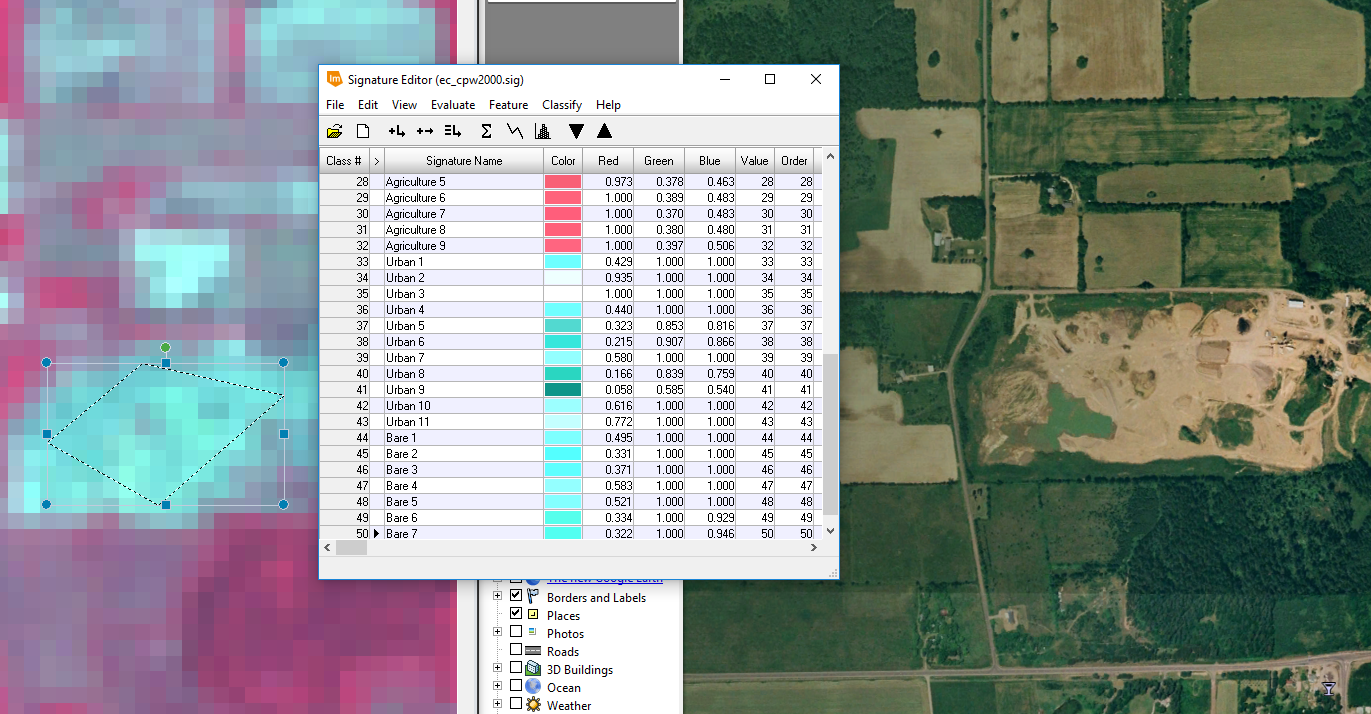Replace current signature using arrow icon
Screen dimensions: 1371x714
424,130
